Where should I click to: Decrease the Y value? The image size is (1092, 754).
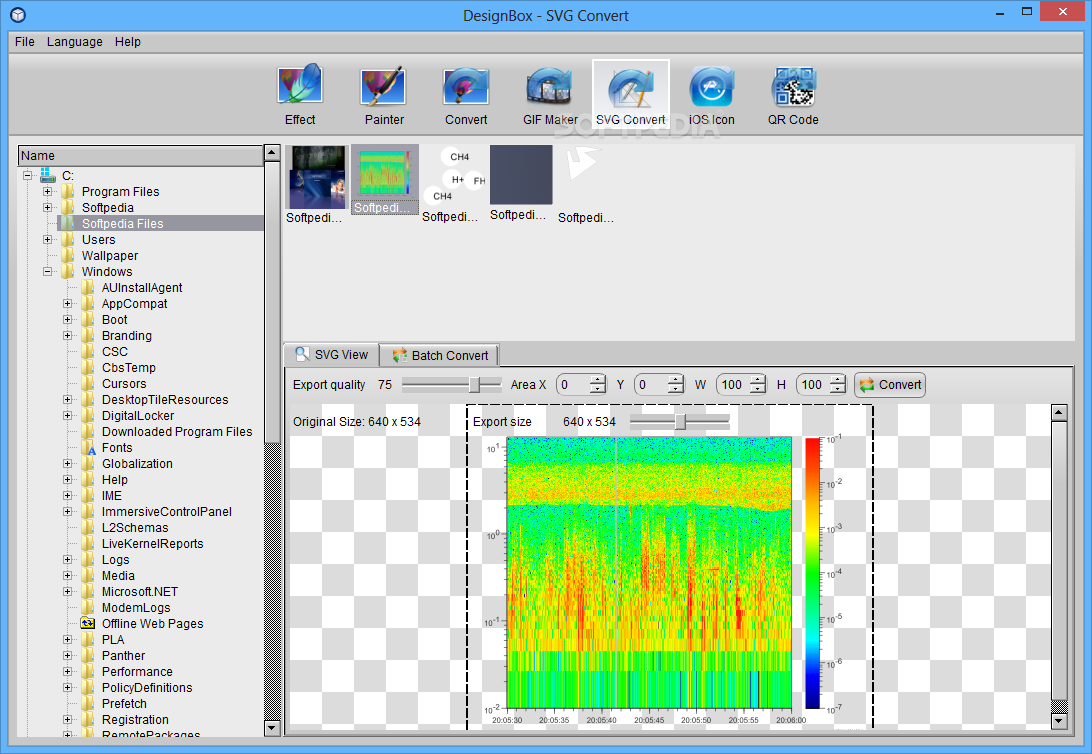coord(676,389)
